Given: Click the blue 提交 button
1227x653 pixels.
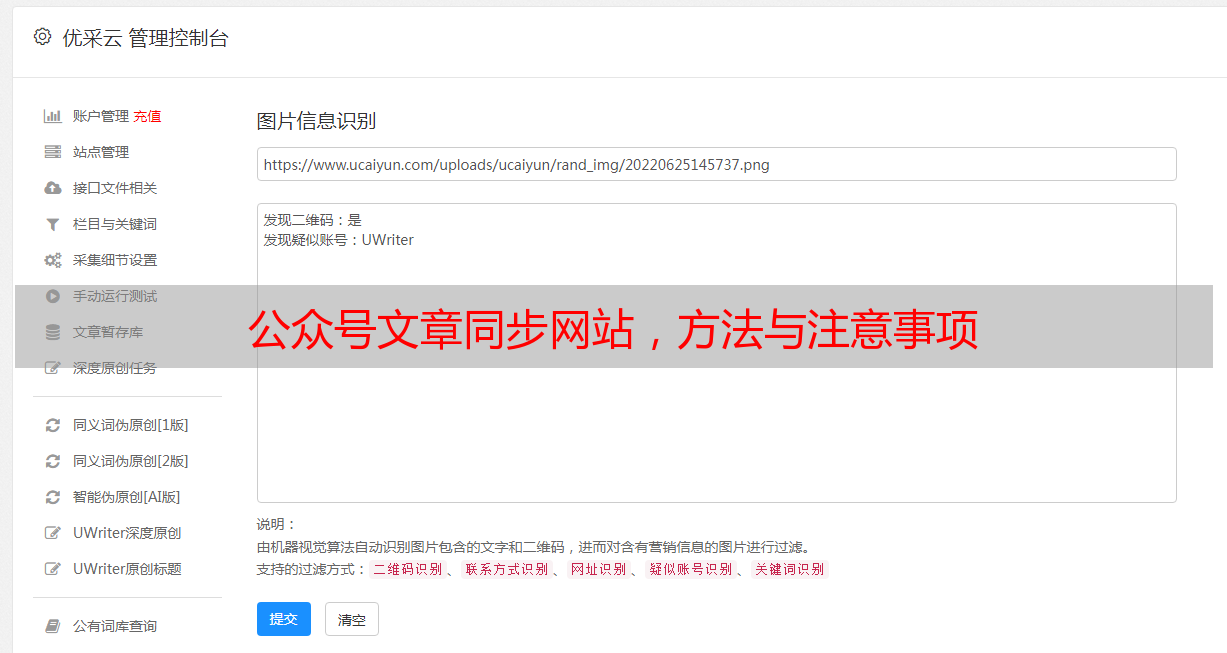Looking at the screenshot, I should tap(284, 619).
